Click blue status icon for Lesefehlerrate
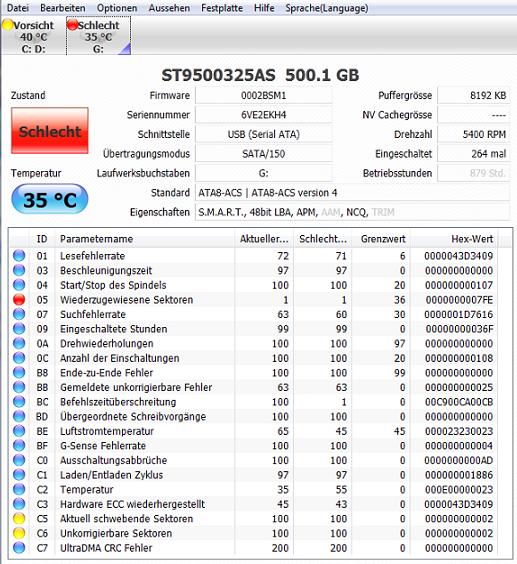Image resolution: width=517 pixels, height=564 pixels. [x=19, y=255]
